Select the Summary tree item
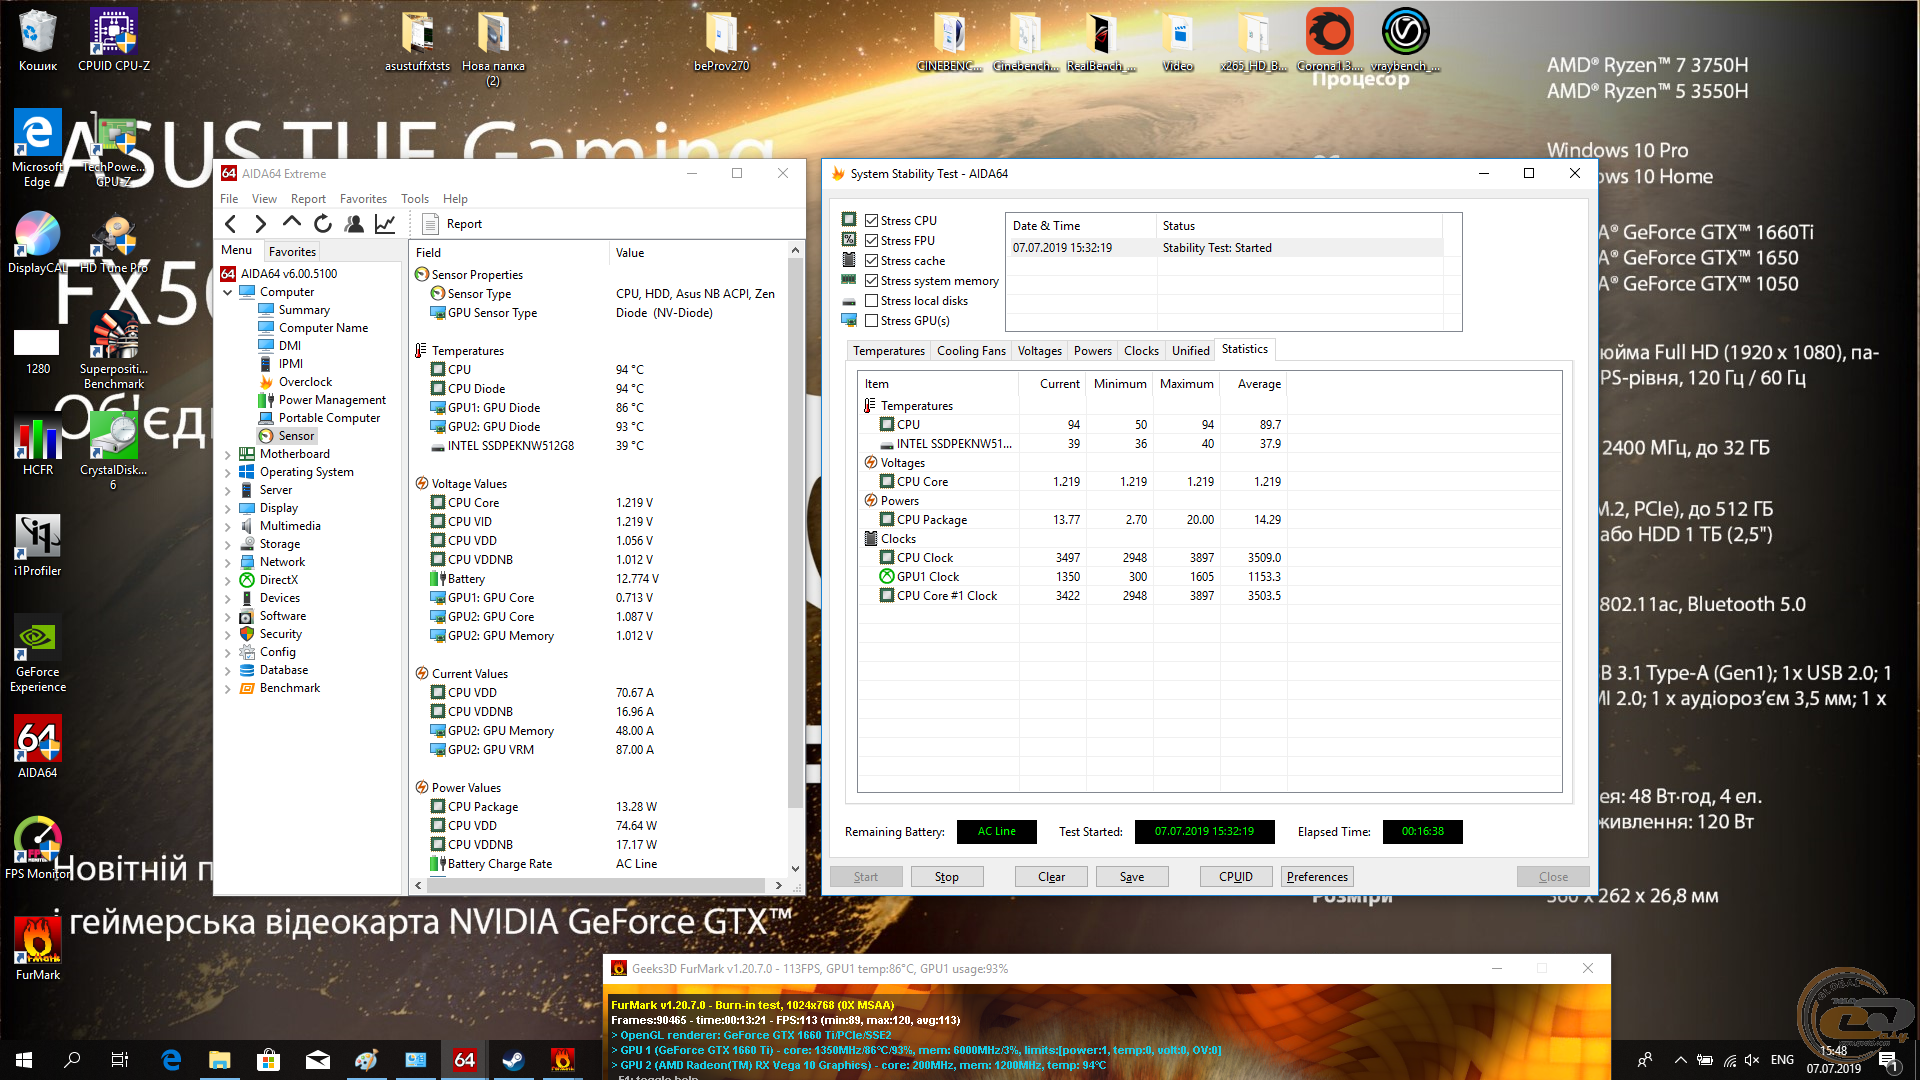Viewport: 1920px width, 1080px height. click(304, 310)
